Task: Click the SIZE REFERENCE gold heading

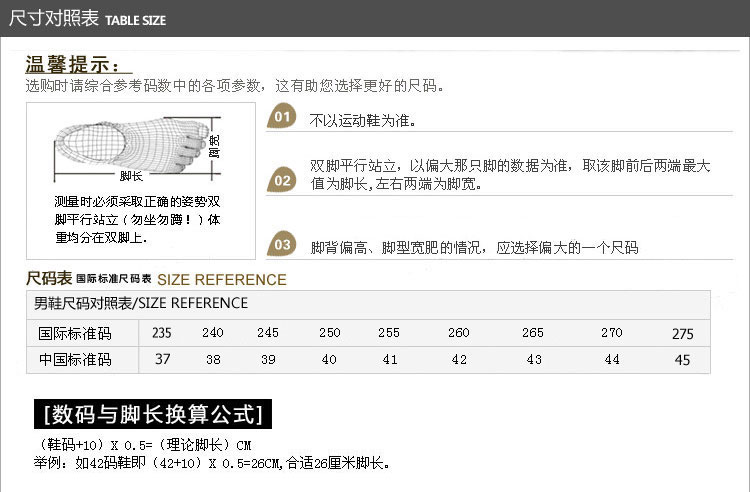Action: tap(221, 280)
